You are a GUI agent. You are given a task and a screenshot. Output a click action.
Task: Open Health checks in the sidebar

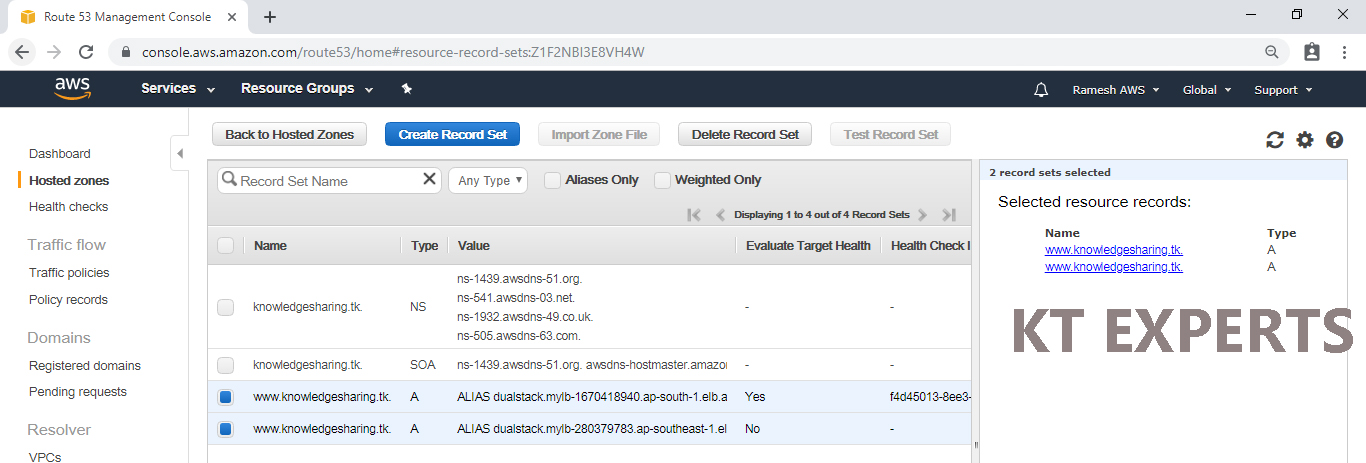(x=68, y=207)
